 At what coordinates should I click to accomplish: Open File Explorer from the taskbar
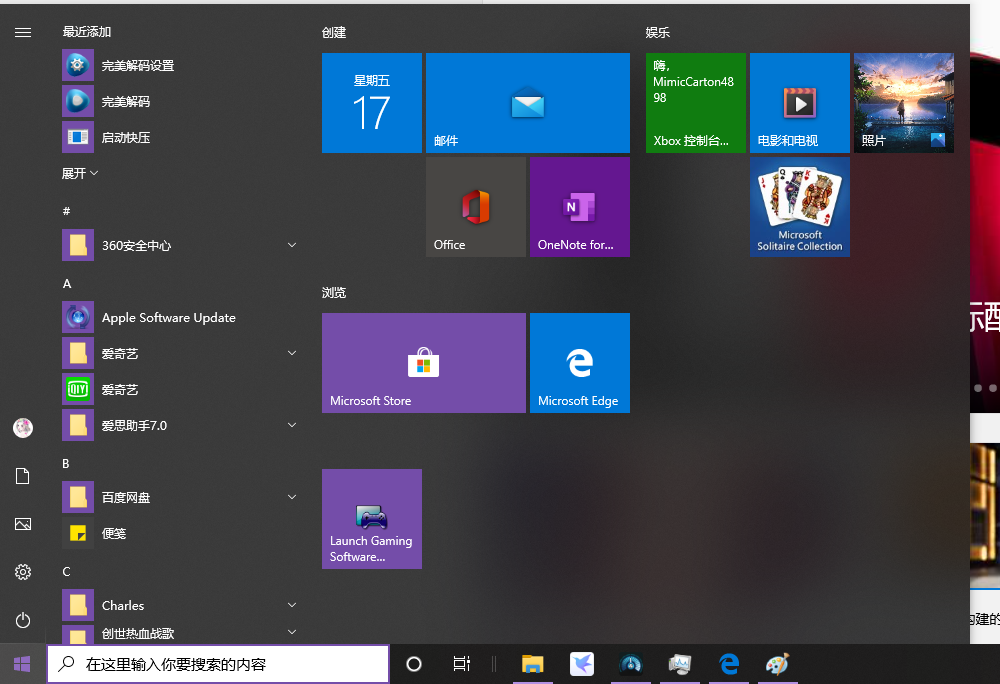533,664
